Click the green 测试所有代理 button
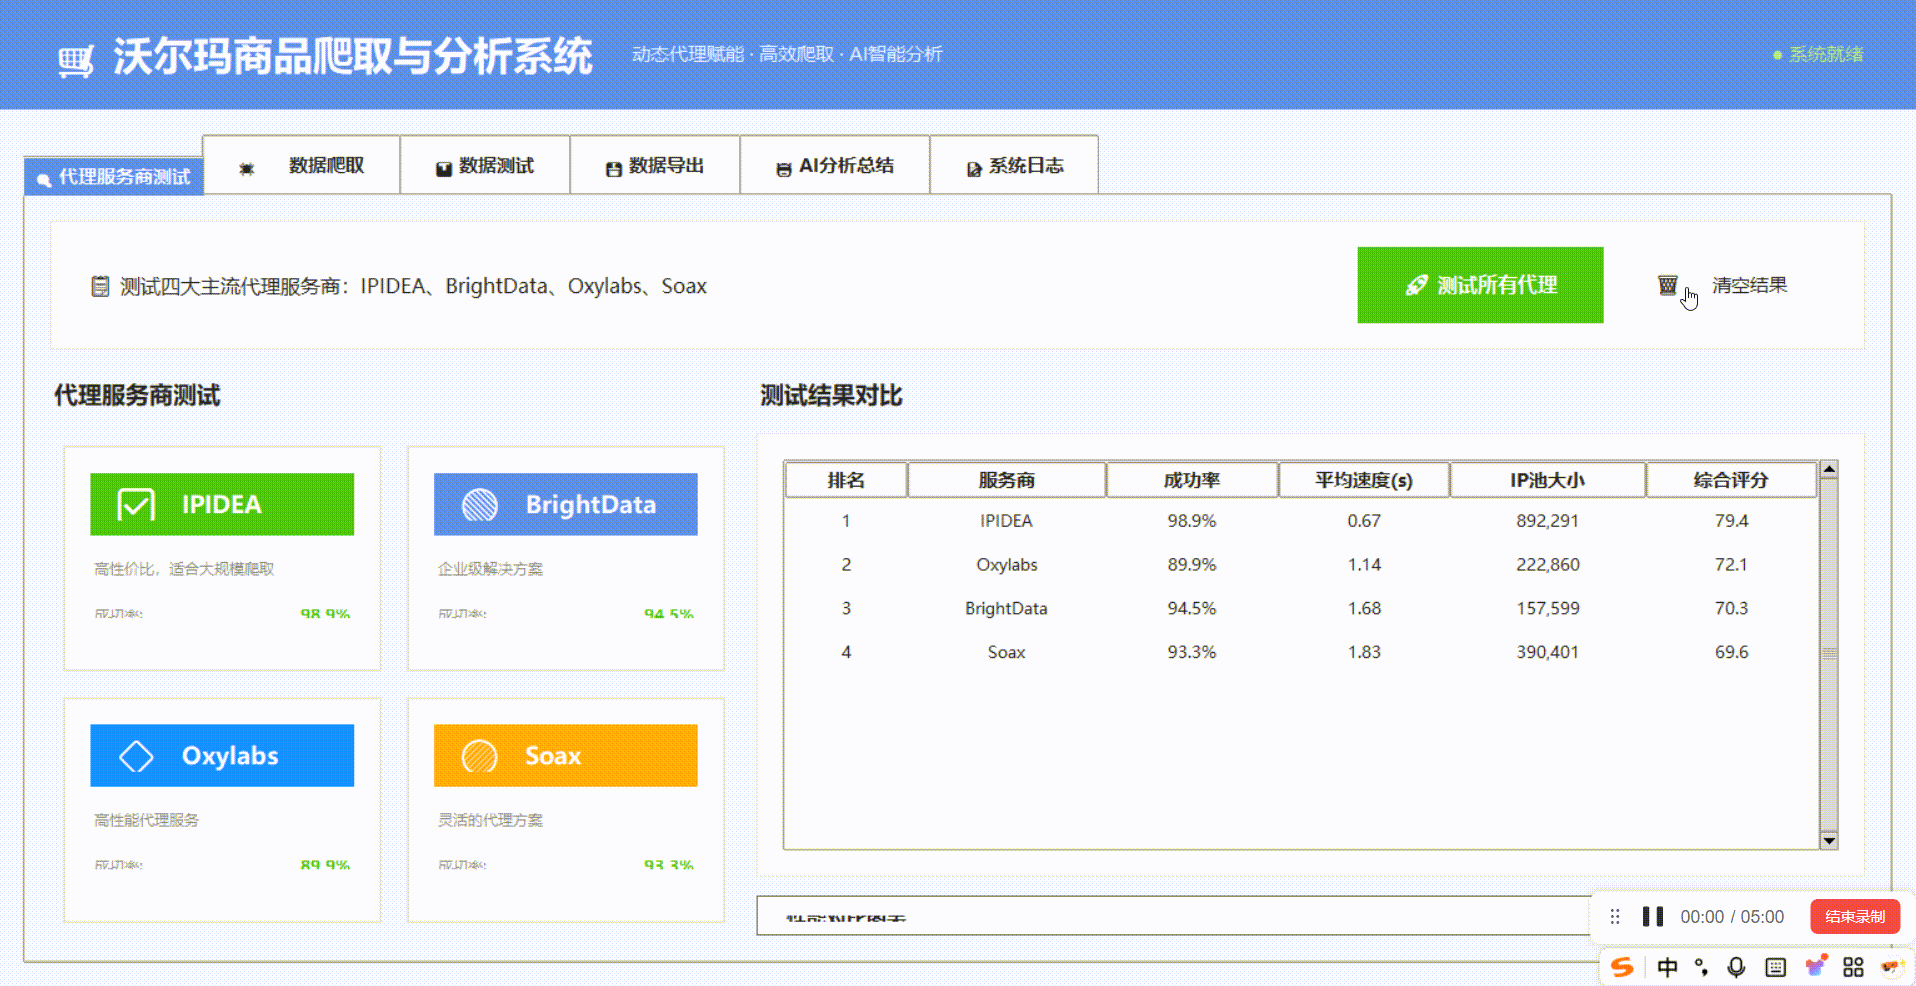This screenshot has height=986, width=1916. coord(1480,285)
